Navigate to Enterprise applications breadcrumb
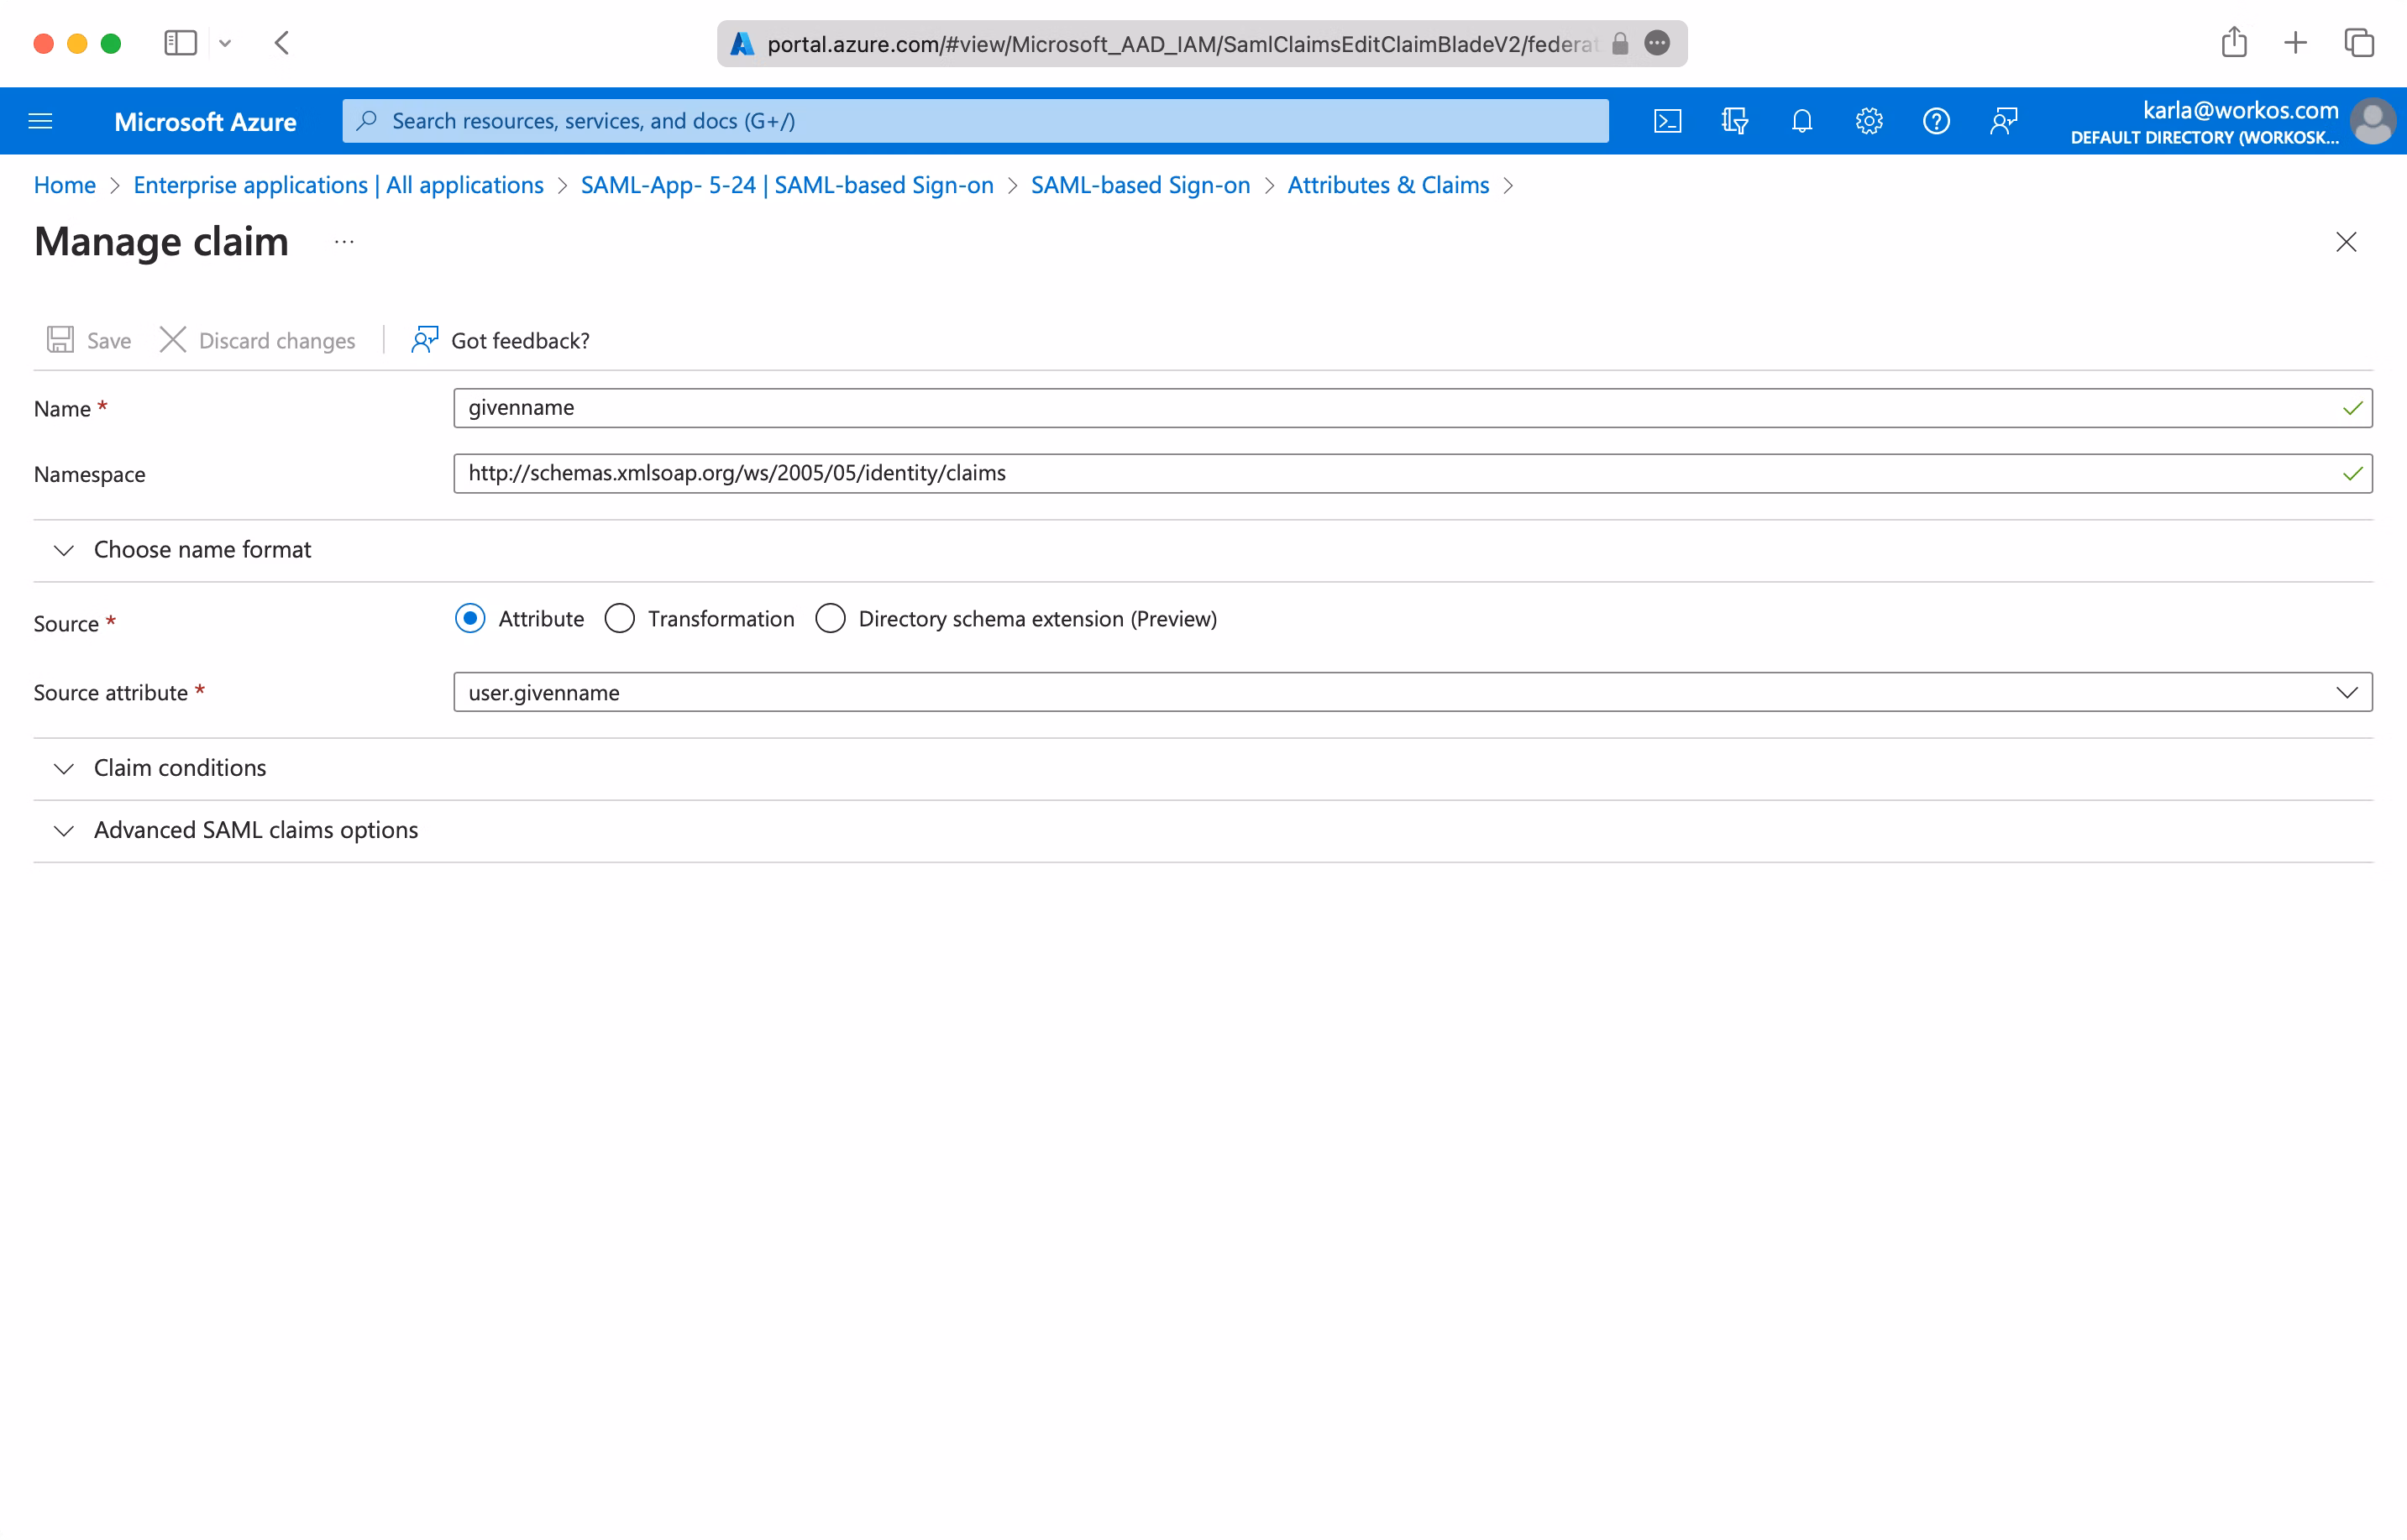The image size is (2407, 1540). pyautogui.click(x=338, y=185)
